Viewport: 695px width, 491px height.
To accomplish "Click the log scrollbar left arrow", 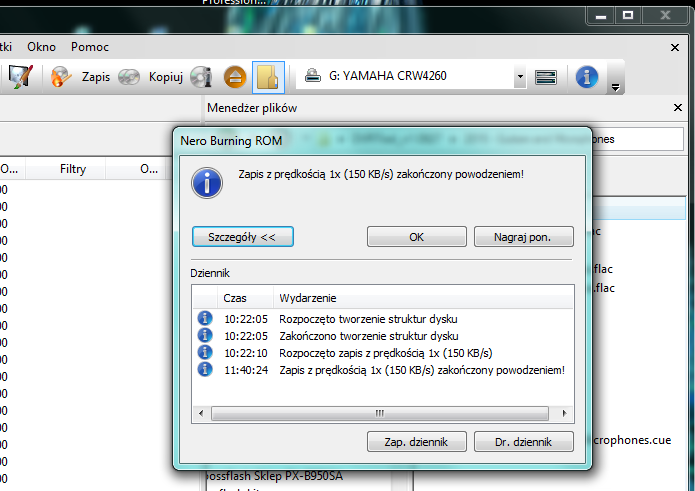I will [x=202, y=413].
